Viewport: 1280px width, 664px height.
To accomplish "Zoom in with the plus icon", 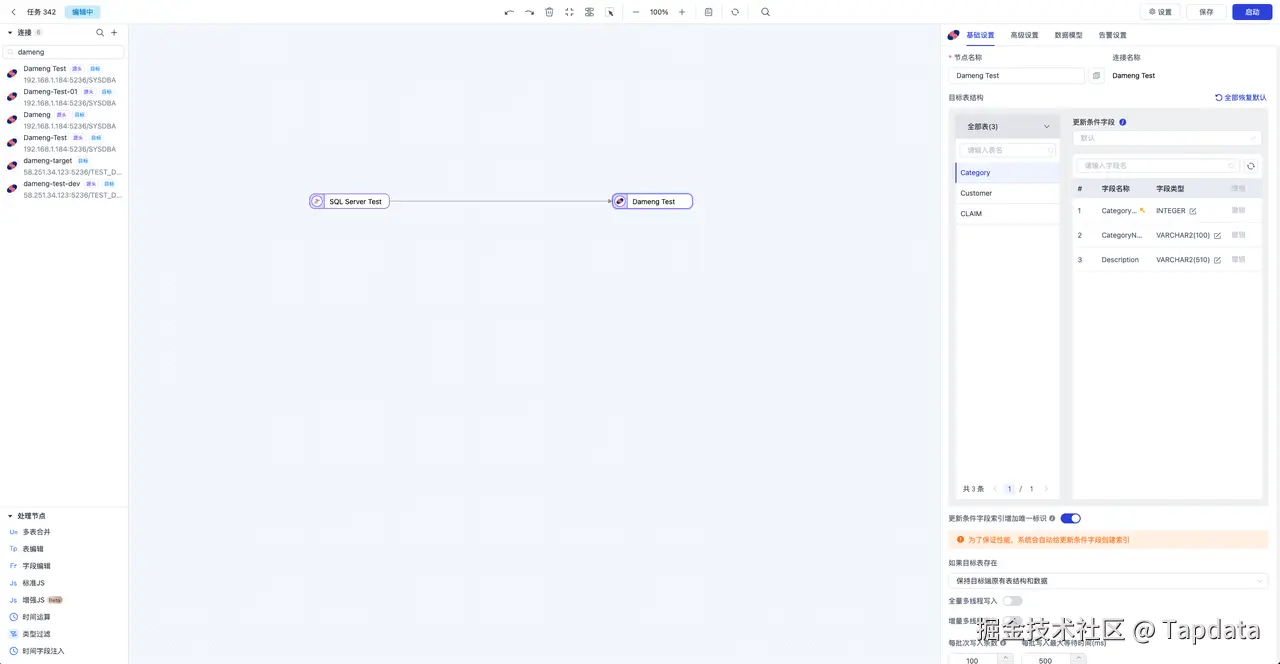I will 682,12.
